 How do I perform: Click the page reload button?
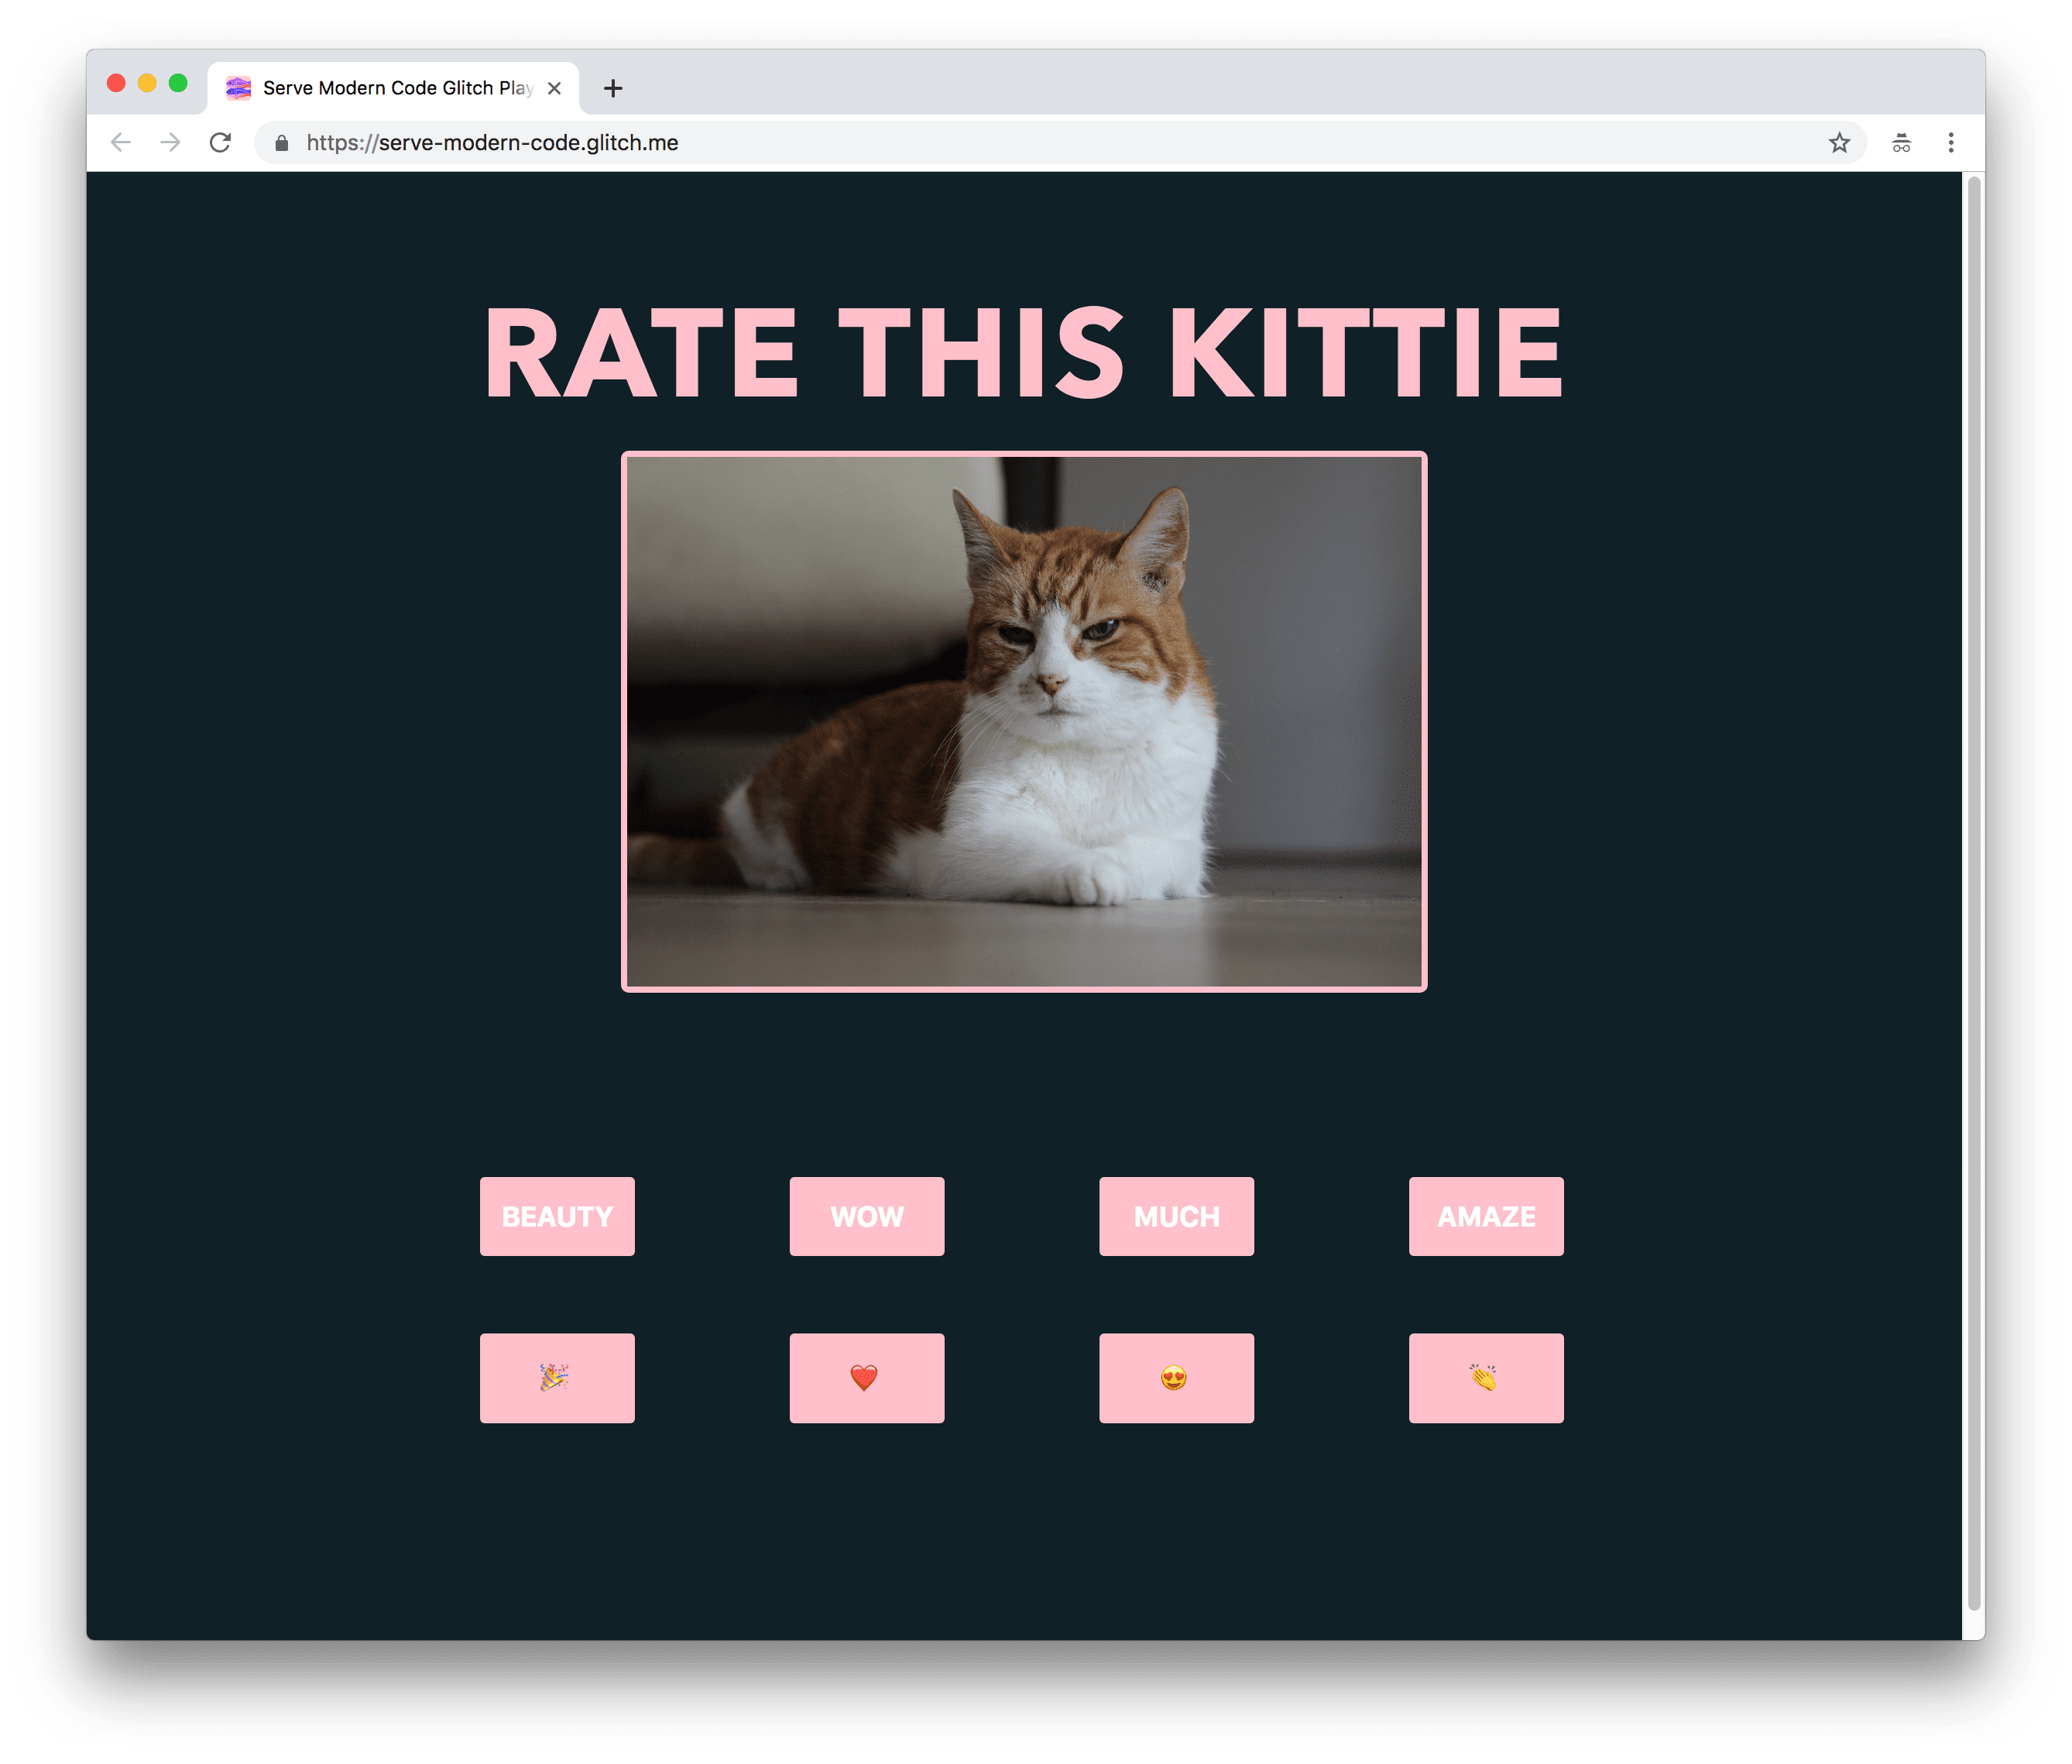[222, 143]
